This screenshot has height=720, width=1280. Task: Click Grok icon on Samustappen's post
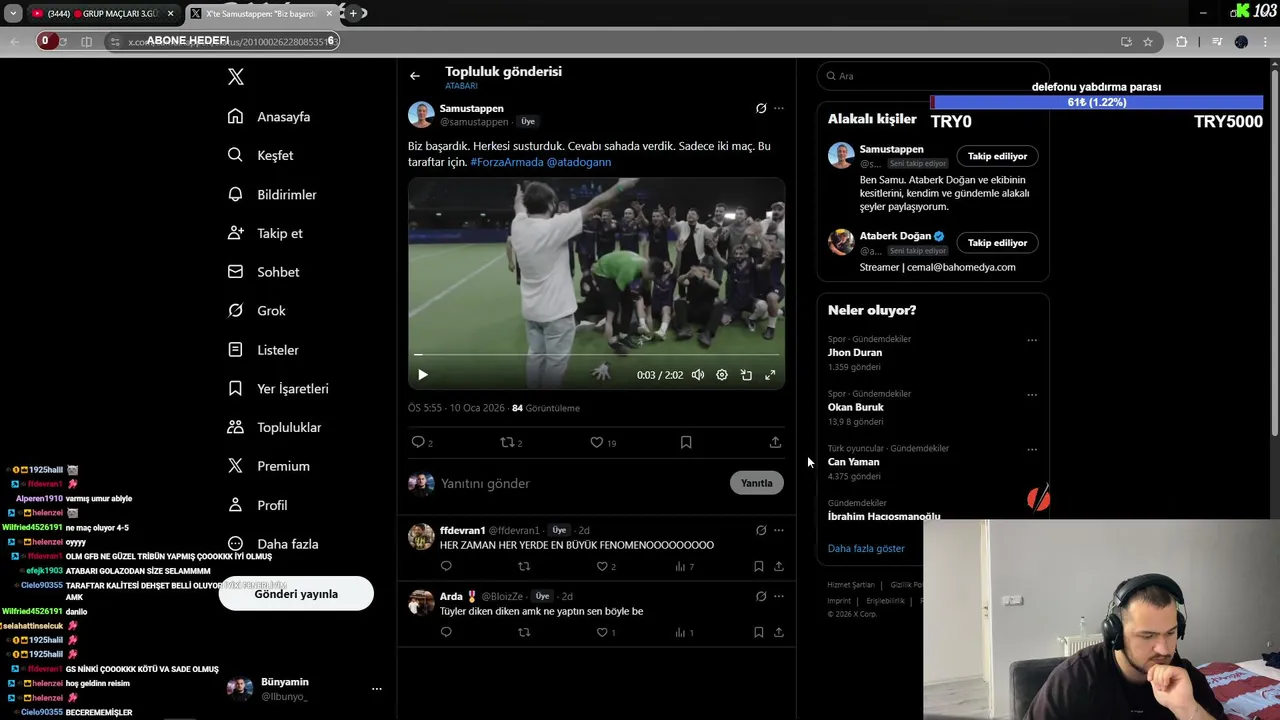[761, 108]
